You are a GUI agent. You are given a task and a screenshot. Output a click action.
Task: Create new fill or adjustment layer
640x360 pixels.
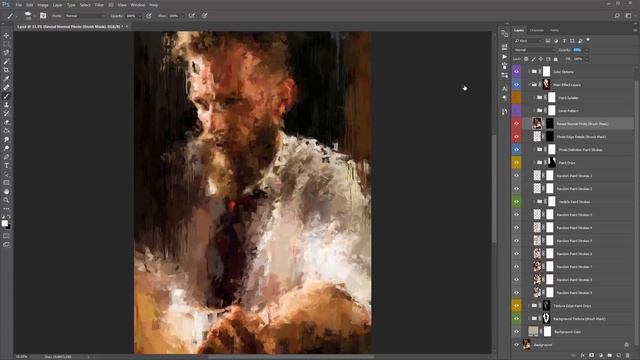click(x=600, y=356)
